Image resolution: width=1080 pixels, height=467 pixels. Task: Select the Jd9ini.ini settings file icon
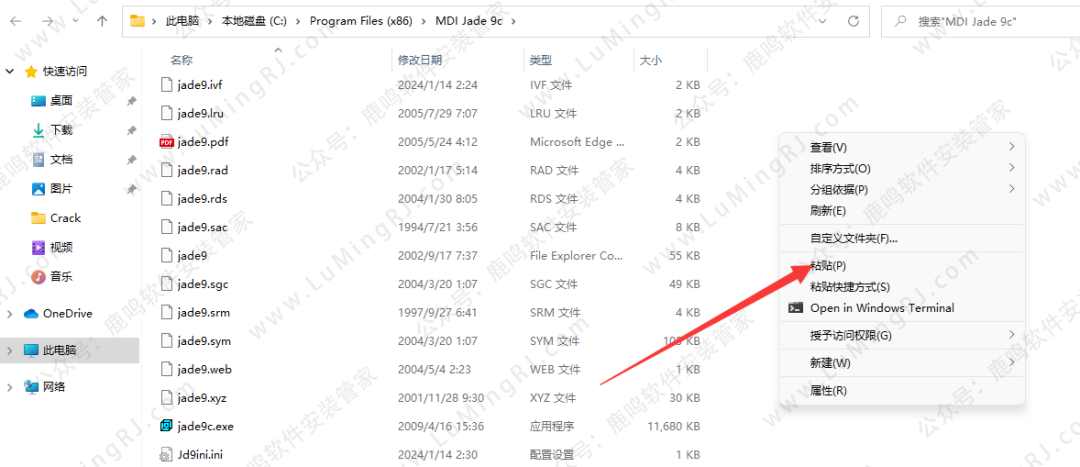point(165,455)
